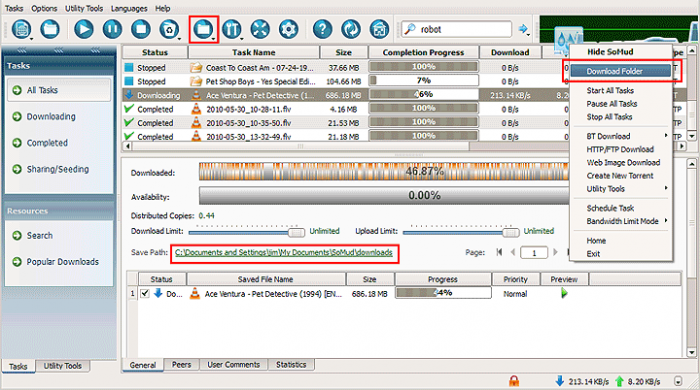Screen dimensions: 700x390
Task: Click the small icon at status bar right end
Action: 678,381
